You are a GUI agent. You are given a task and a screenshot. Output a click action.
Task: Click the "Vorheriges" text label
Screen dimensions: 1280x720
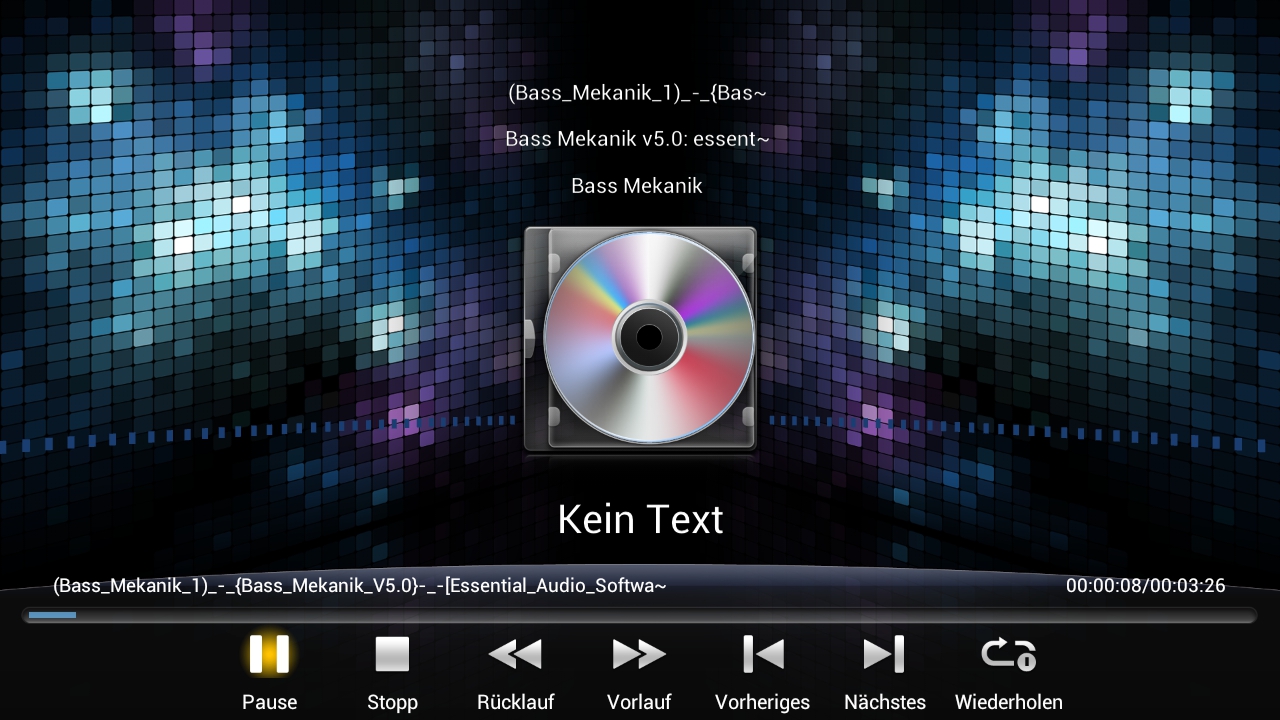coord(763,702)
